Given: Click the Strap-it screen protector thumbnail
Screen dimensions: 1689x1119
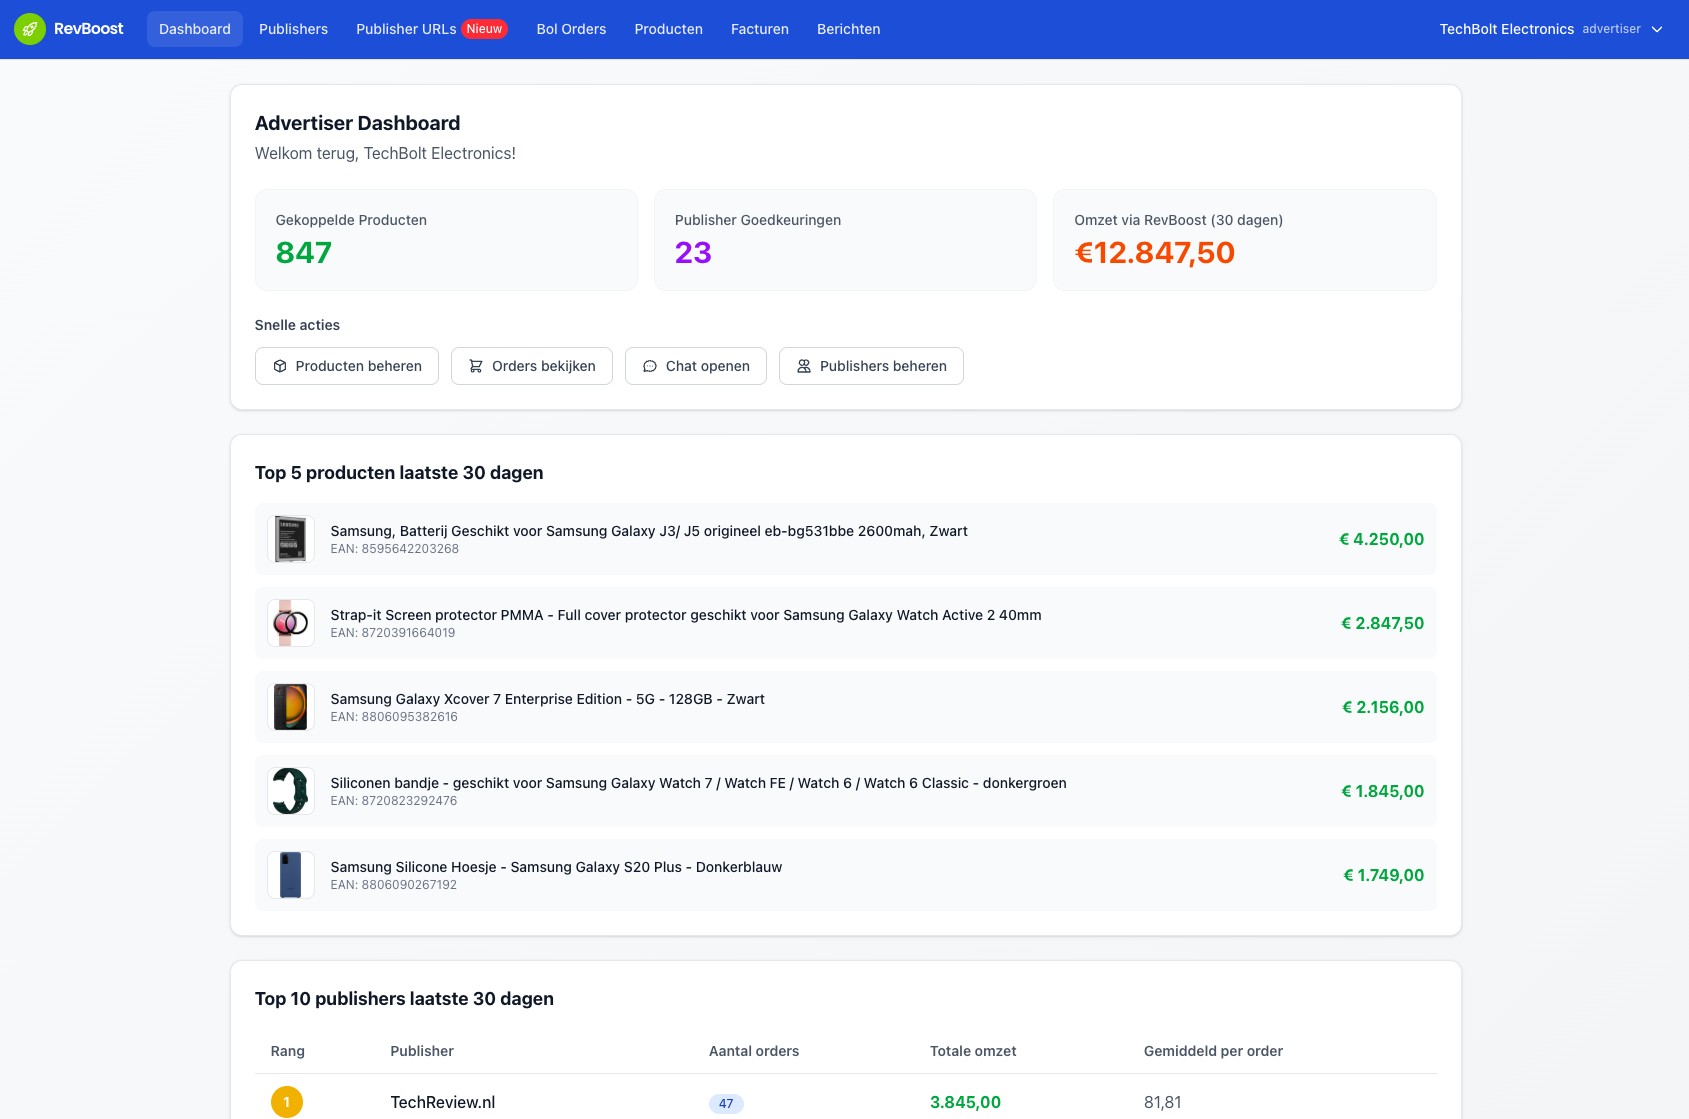Looking at the screenshot, I should (x=291, y=622).
